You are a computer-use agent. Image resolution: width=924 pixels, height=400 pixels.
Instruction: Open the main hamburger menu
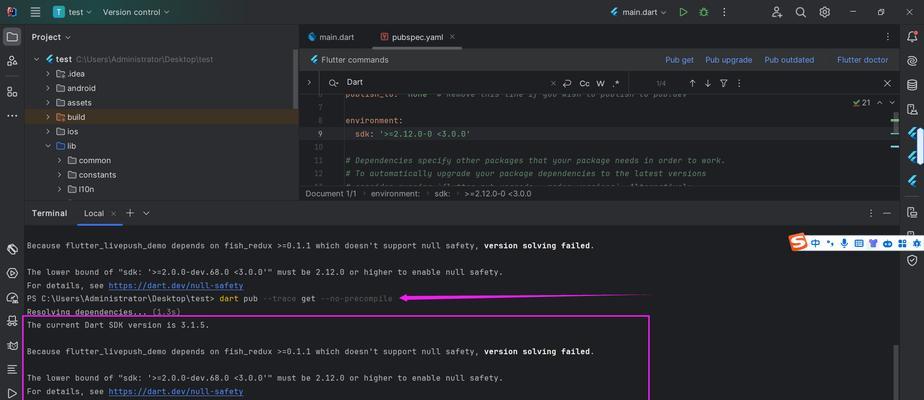click(35, 12)
